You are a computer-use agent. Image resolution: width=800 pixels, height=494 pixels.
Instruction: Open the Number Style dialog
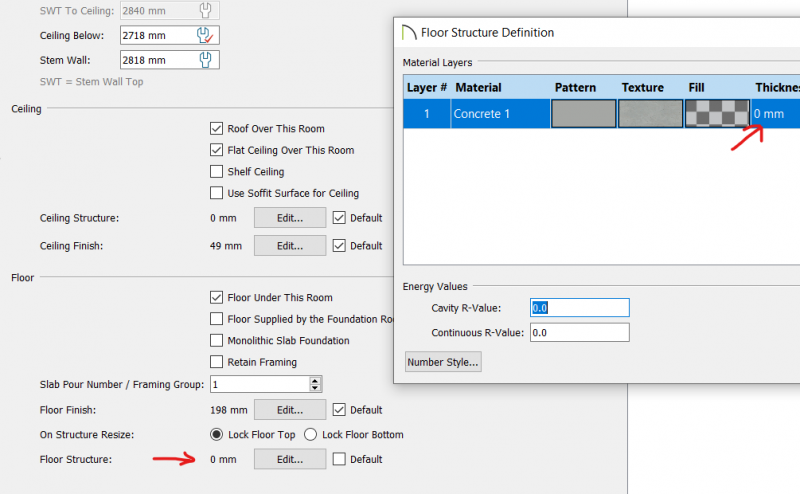[x=443, y=362]
